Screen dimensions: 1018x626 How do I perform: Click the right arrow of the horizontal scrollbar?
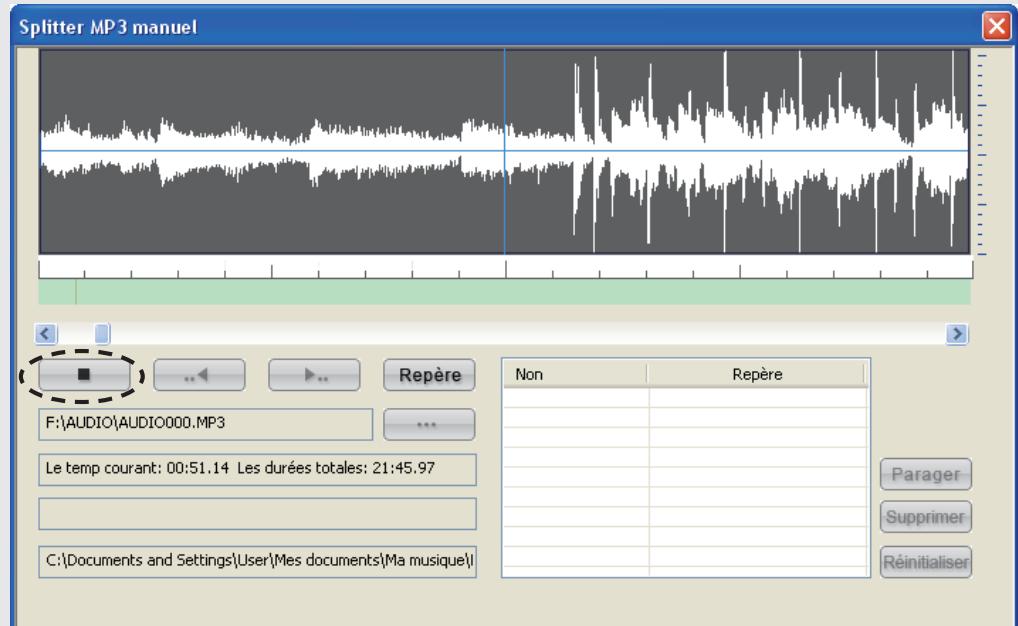[x=957, y=334]
